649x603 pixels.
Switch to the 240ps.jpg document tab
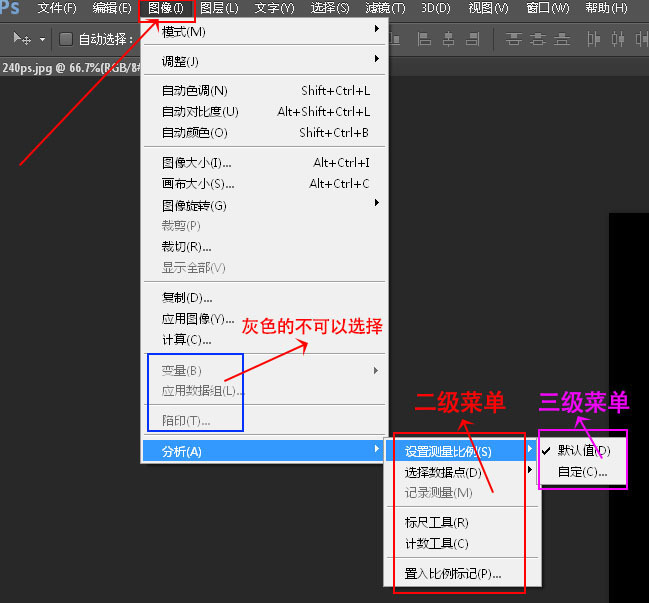coord(70,70)
